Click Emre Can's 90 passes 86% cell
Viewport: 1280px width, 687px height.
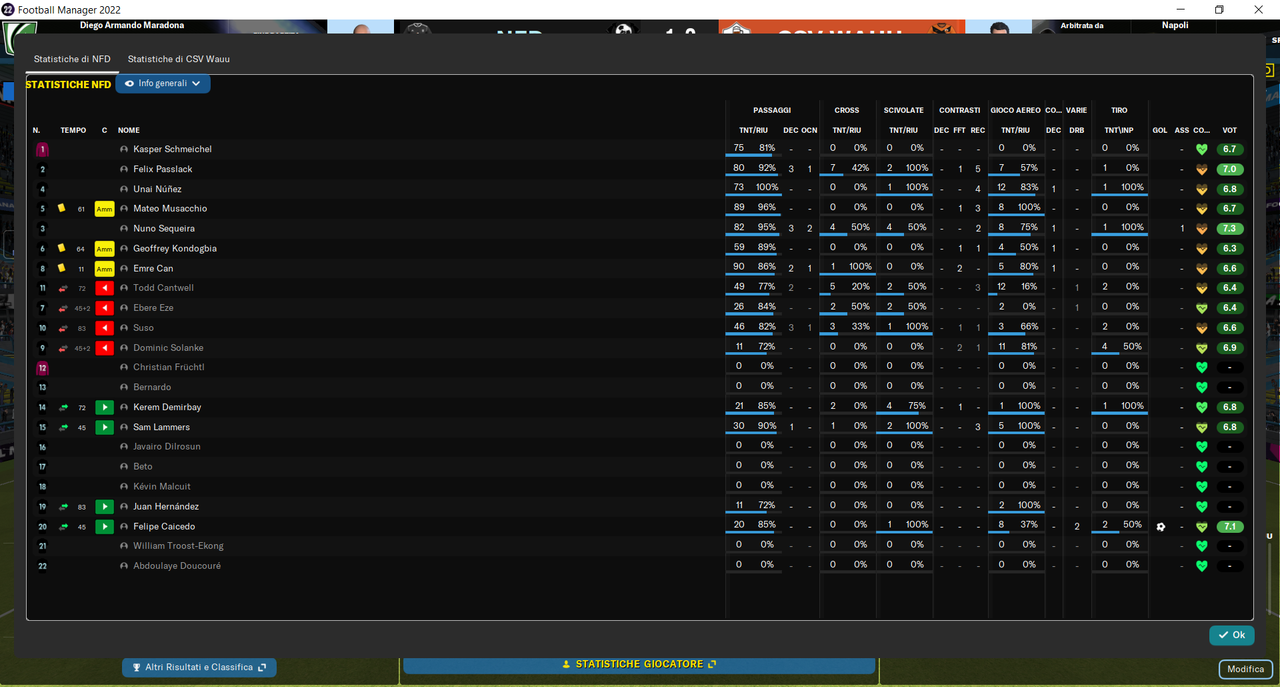click(x=753, y=268)
